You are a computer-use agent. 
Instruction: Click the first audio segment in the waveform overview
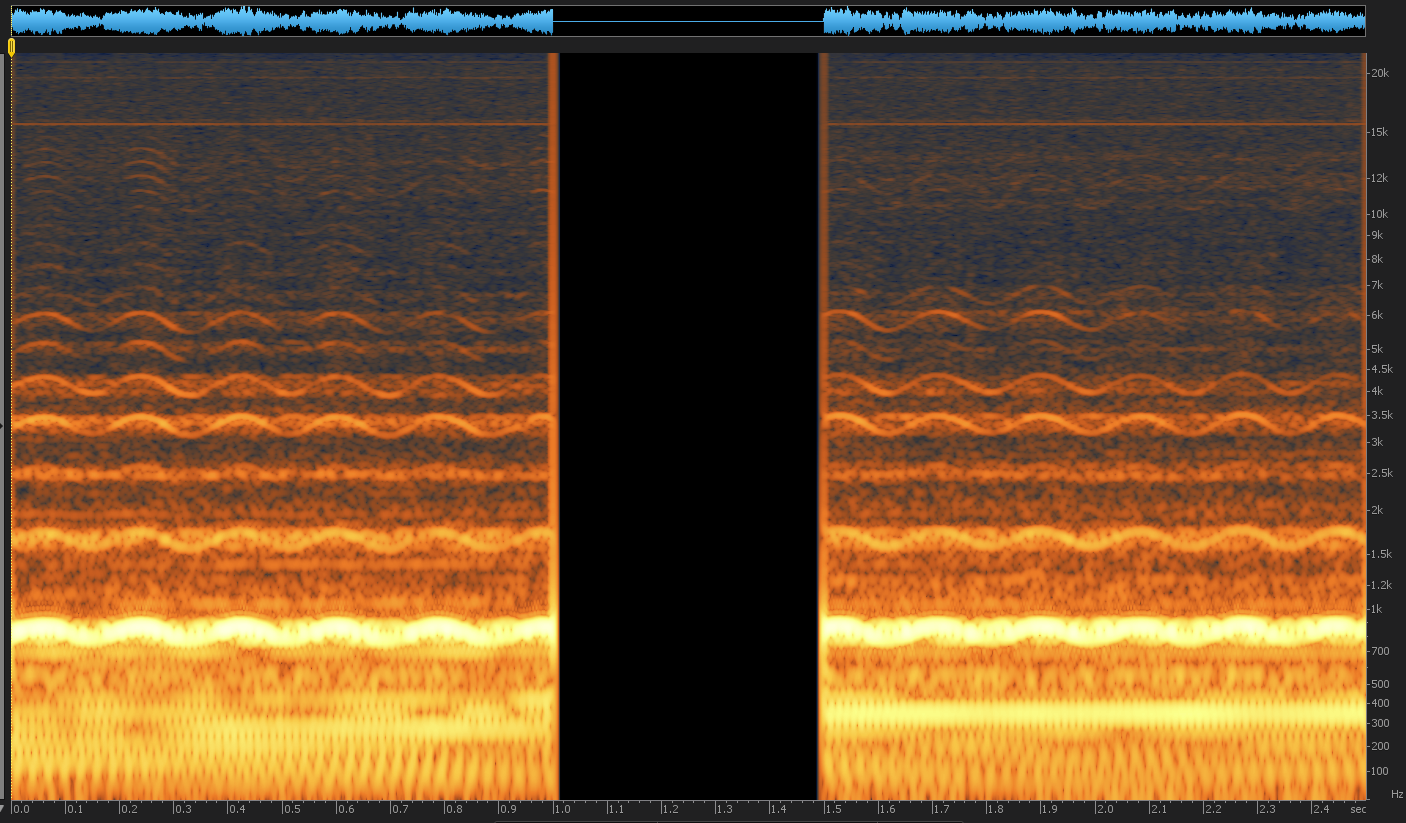282,21
